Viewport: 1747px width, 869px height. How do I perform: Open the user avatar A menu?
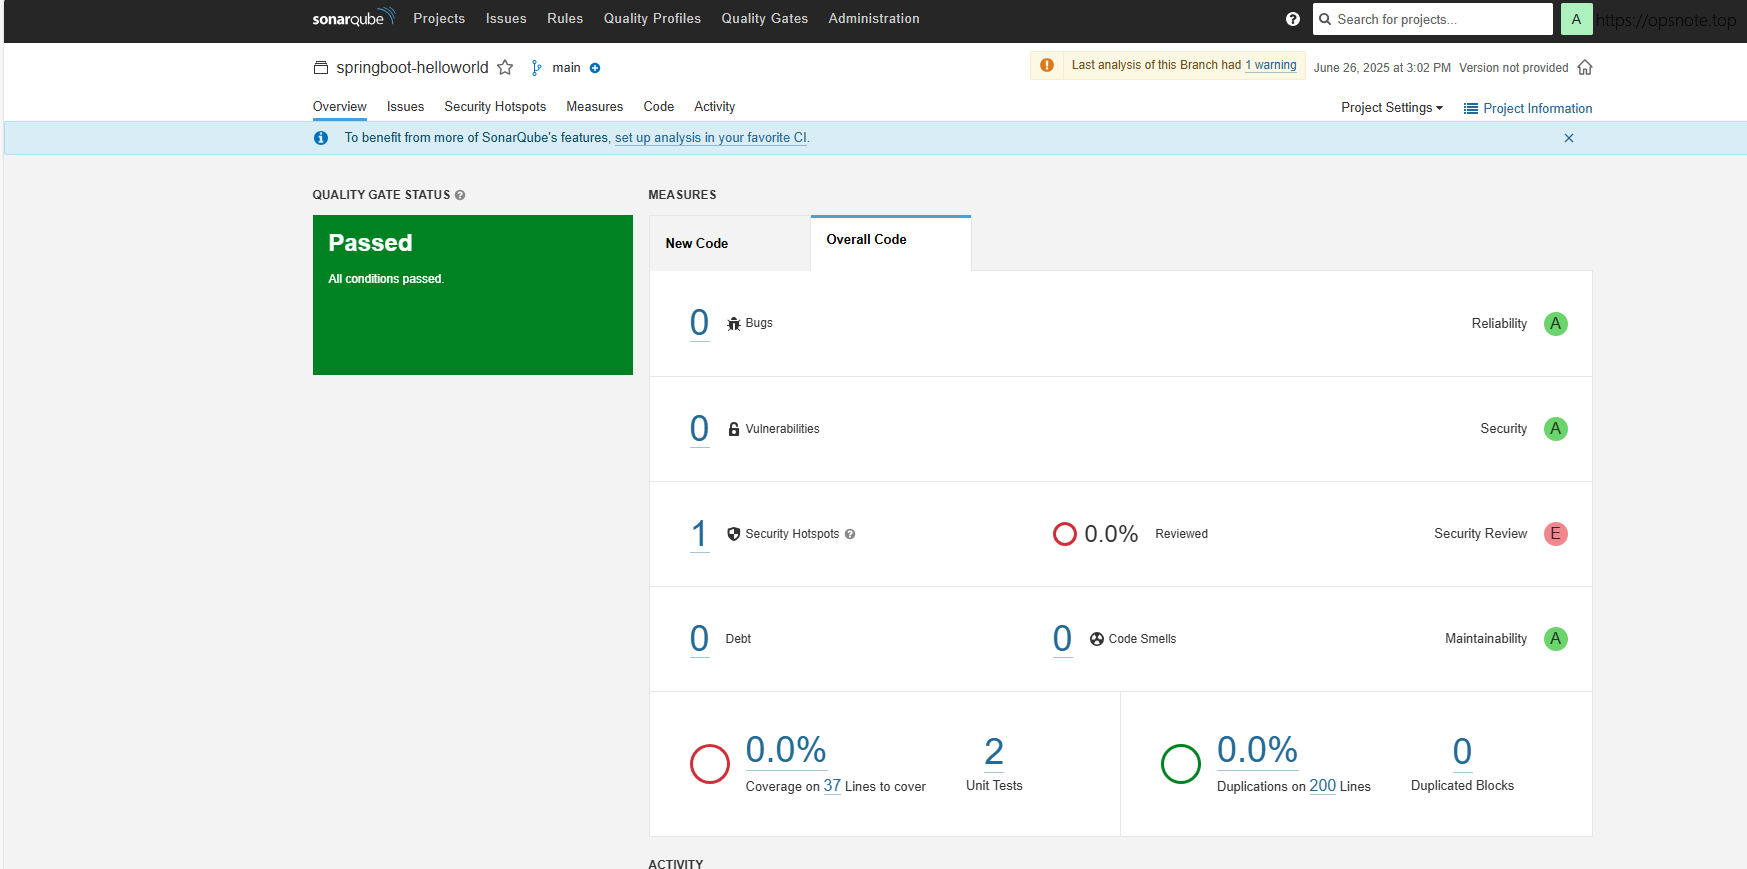coord(1576,19)
